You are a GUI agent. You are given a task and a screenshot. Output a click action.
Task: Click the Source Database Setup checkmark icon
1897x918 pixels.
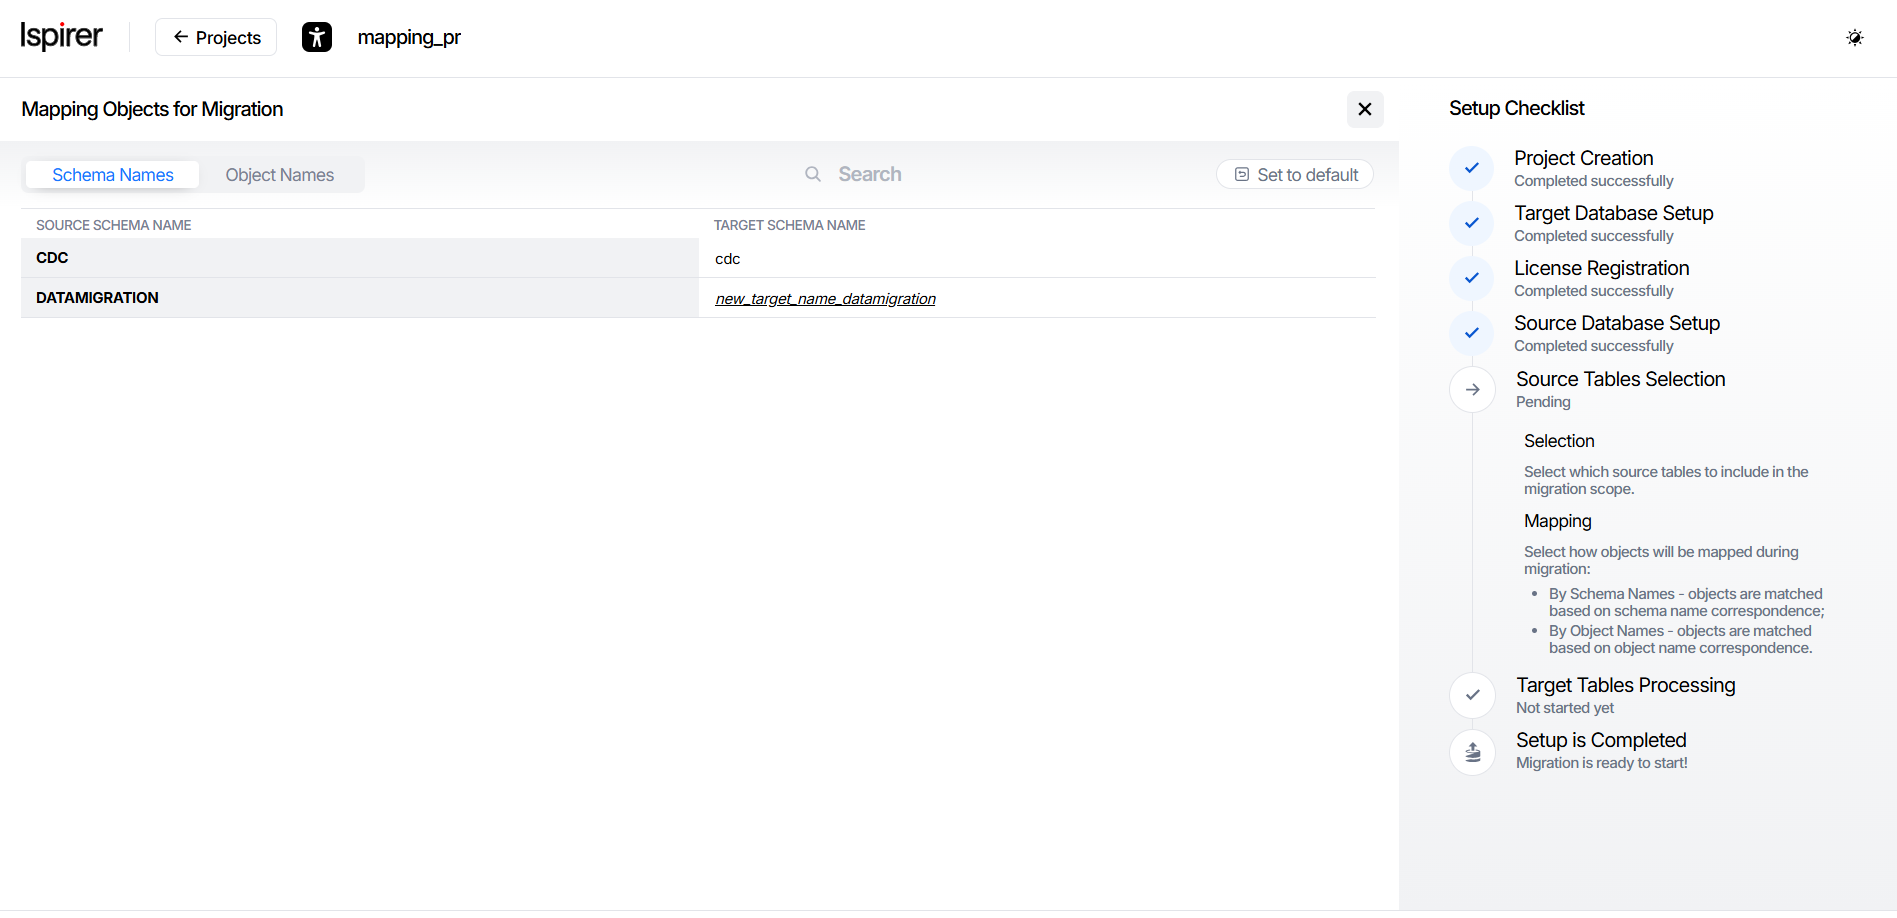tap(1471, 333)
